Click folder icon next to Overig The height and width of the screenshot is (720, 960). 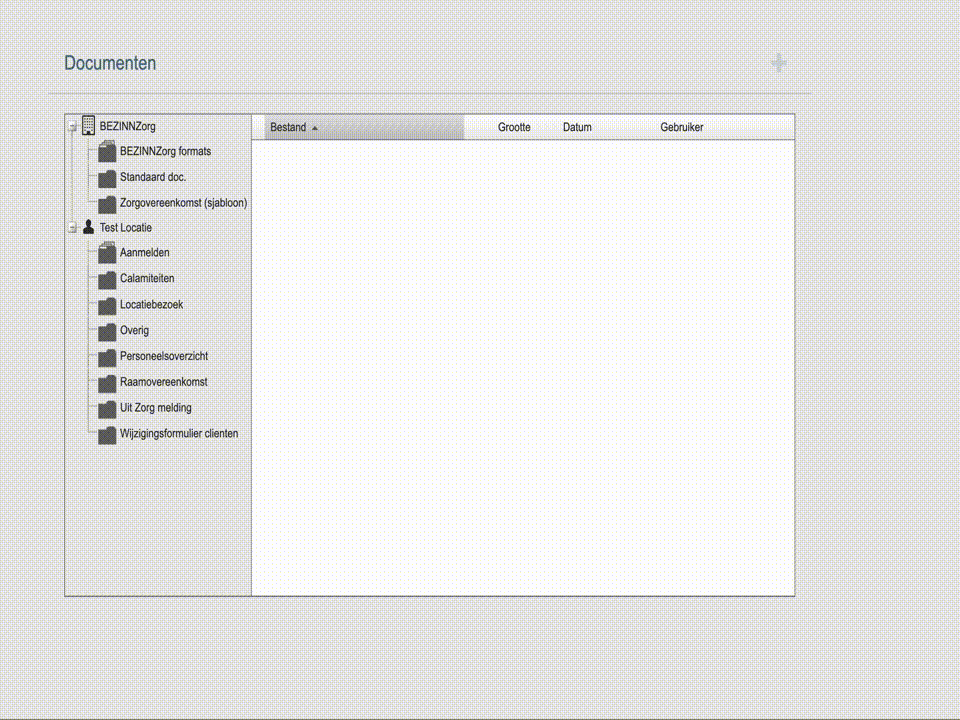(x=107, y=331)
